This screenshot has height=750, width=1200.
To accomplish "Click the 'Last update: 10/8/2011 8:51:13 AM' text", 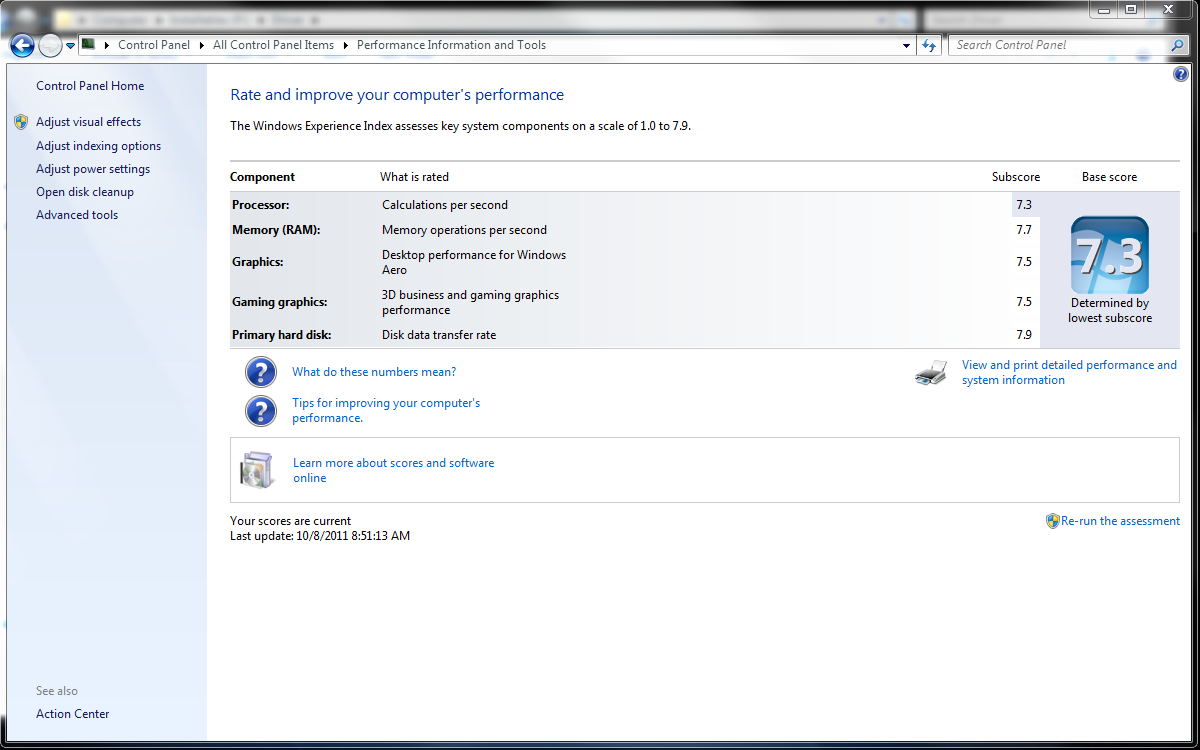I will click(320, 536).
